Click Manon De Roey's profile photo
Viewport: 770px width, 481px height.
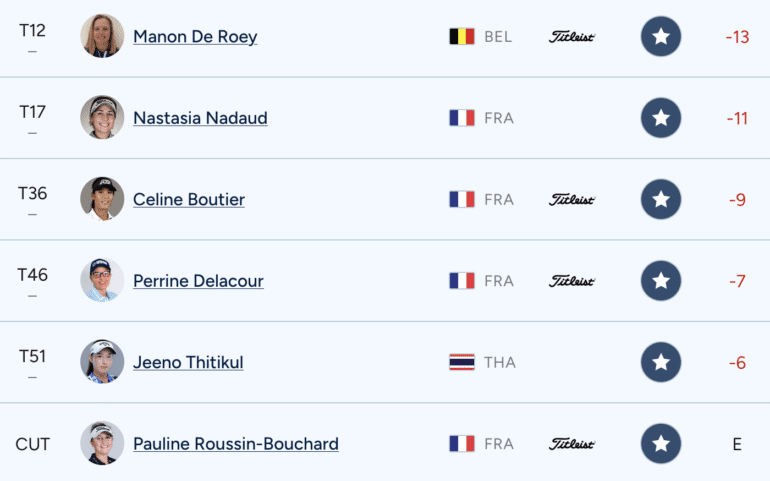pos(102,36)
